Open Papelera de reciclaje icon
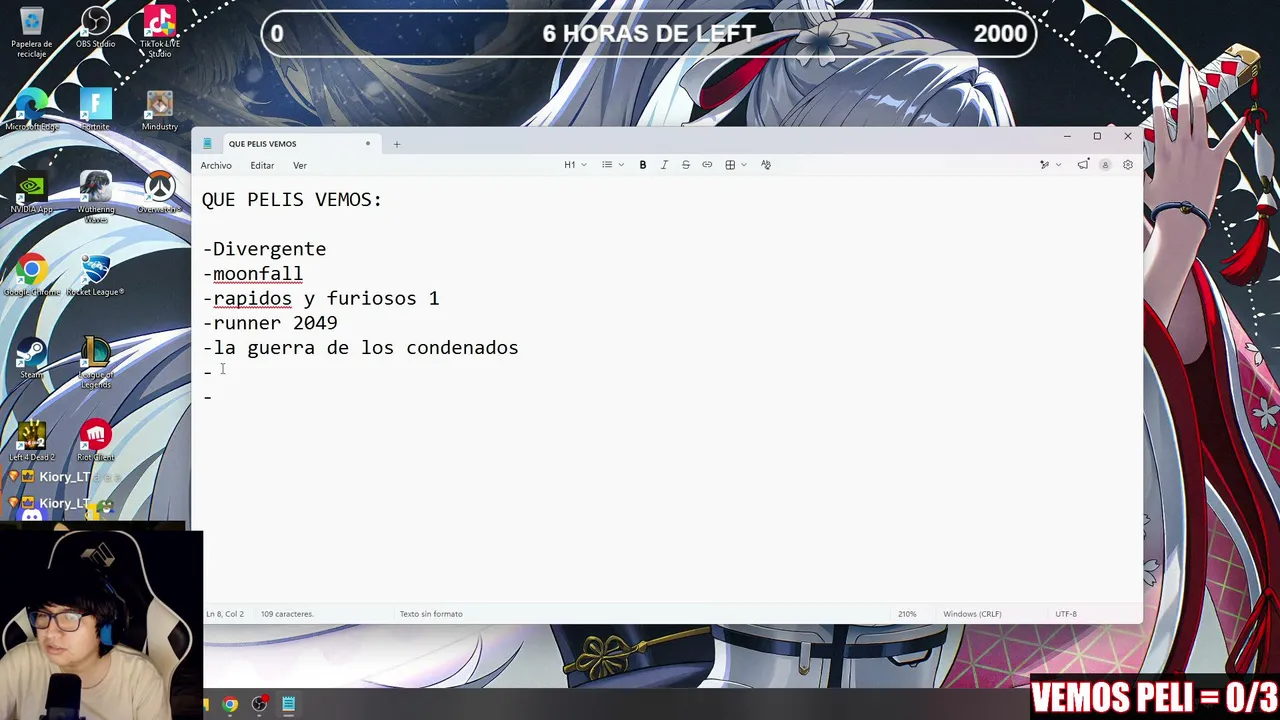Viewport: 1280px width, 720px height. pyautogui.click(x=32, y=30)
